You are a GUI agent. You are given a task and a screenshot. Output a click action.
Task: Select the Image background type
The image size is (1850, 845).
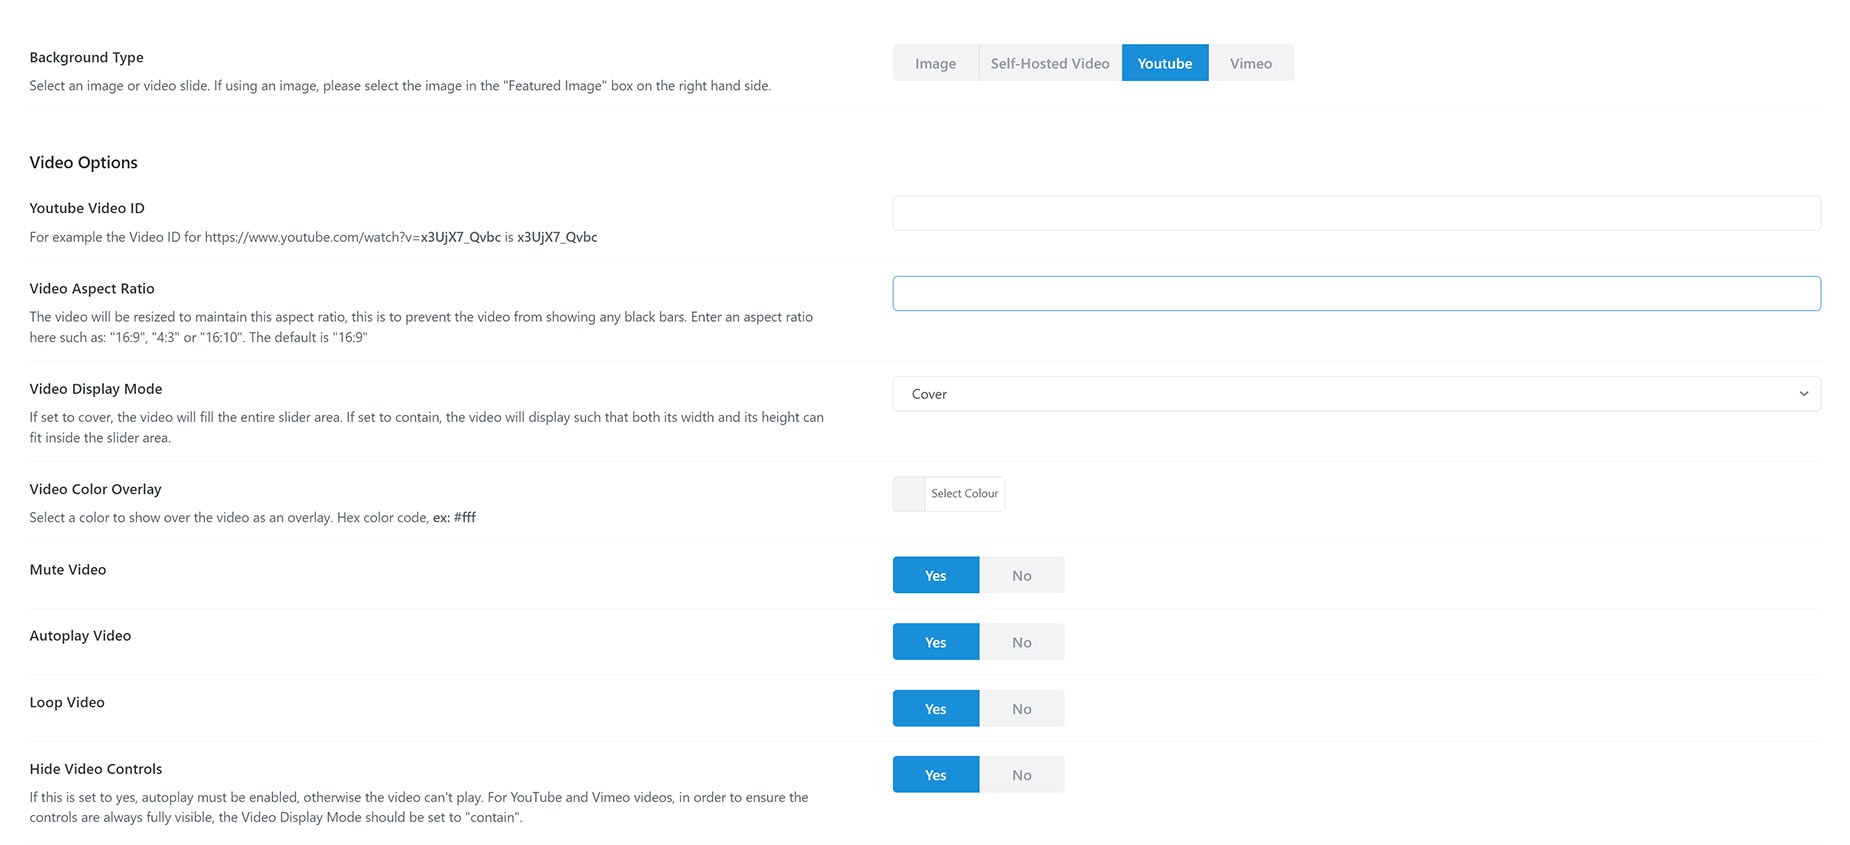click(x=935, y=63)
